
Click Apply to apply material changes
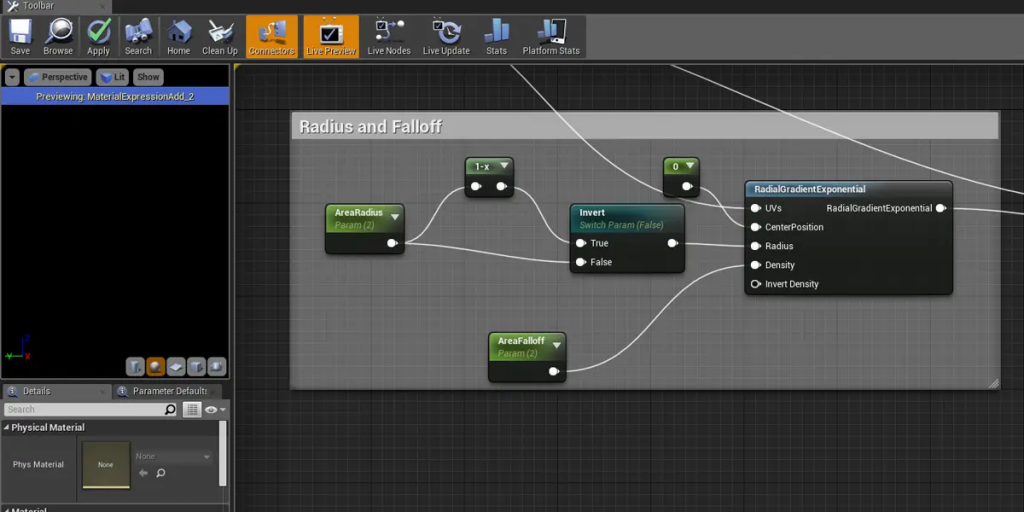coord(98,37)
